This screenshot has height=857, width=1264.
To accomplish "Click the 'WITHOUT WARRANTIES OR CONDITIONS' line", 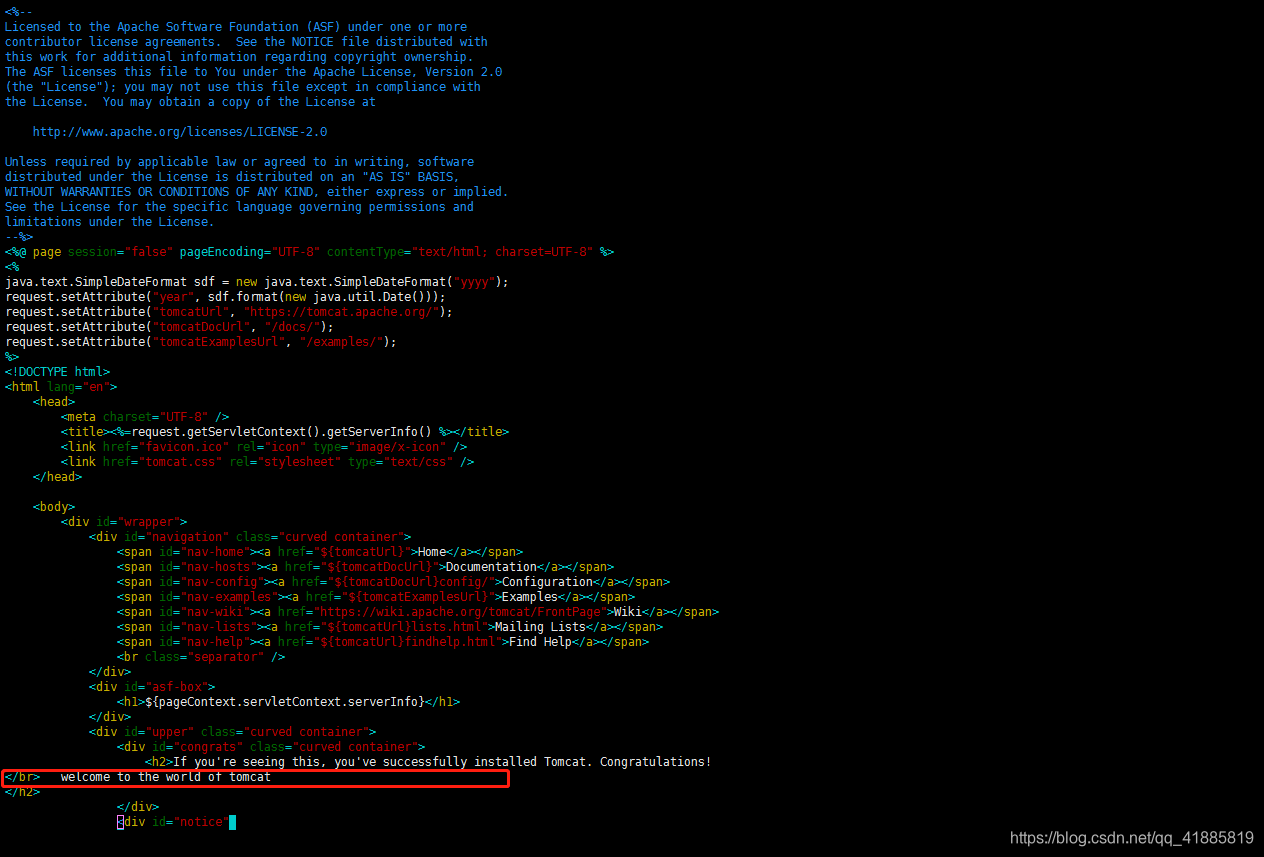I will (x=257, y=192).
